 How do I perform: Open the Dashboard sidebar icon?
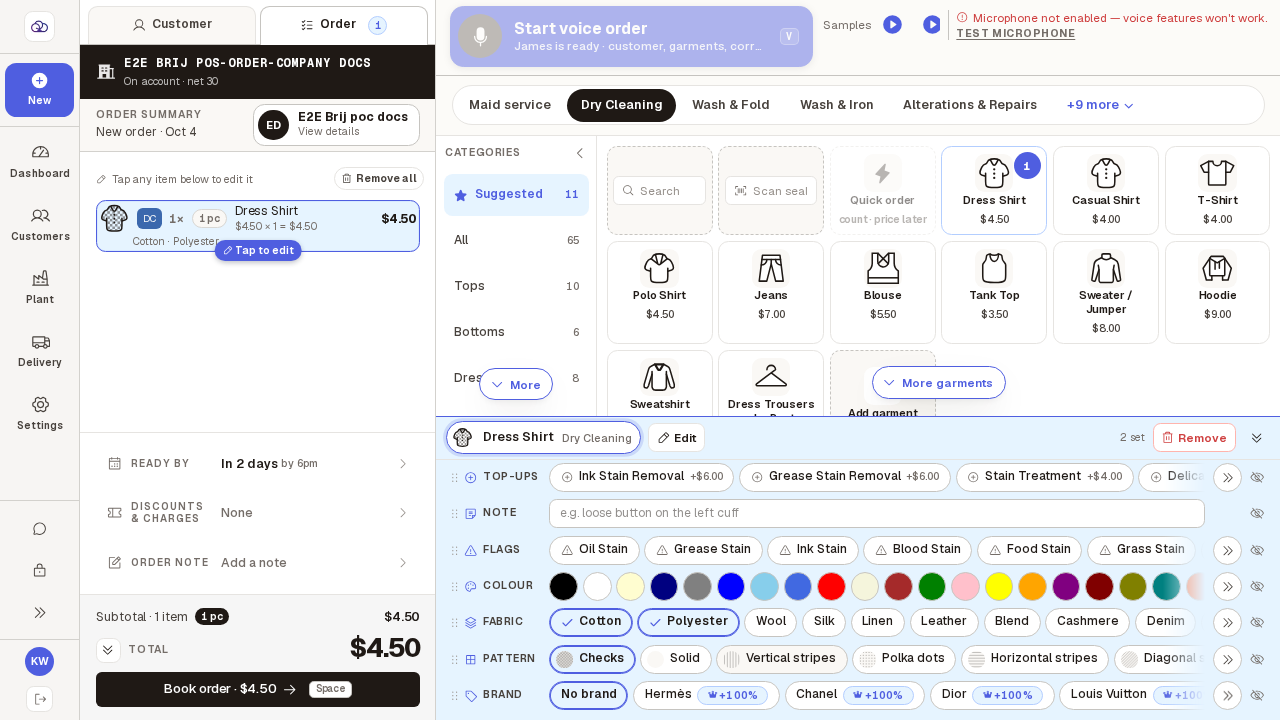[x=40, y=161]
